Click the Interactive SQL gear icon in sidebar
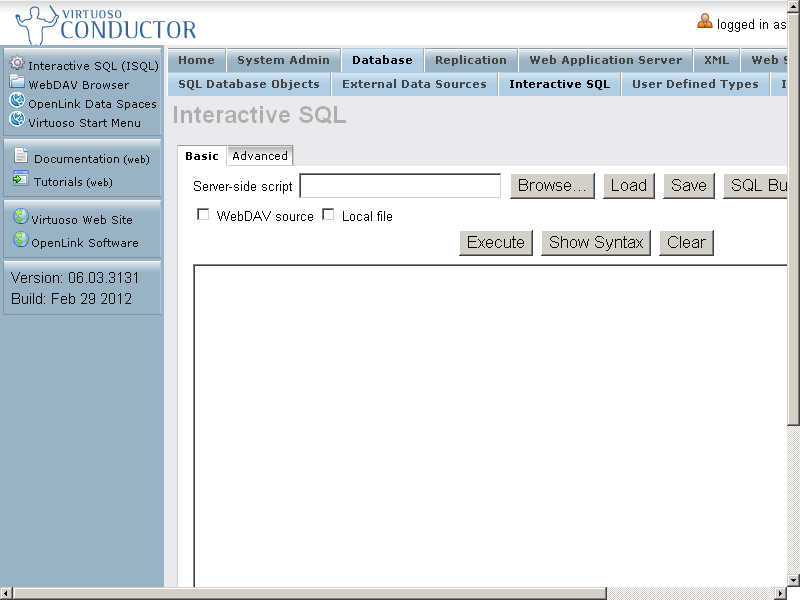The height and width of the screenshot is (600, 800). coord(17,64)
